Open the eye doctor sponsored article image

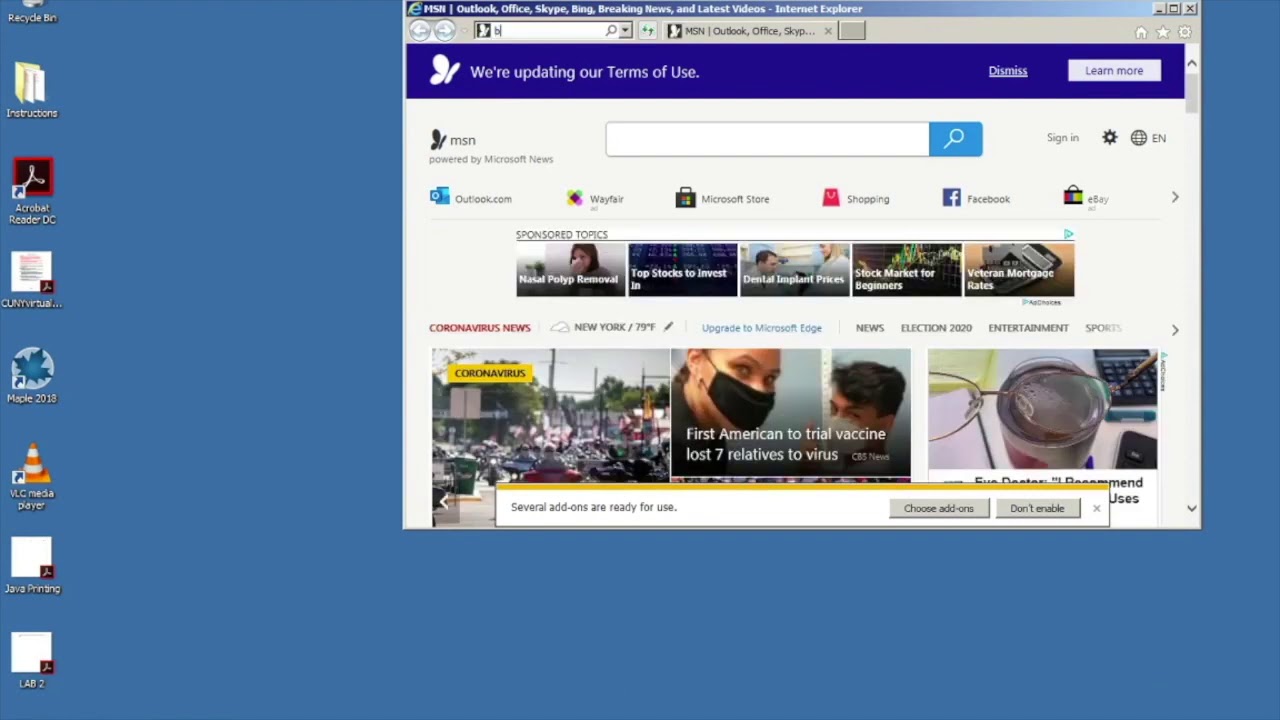point(1042,409)
